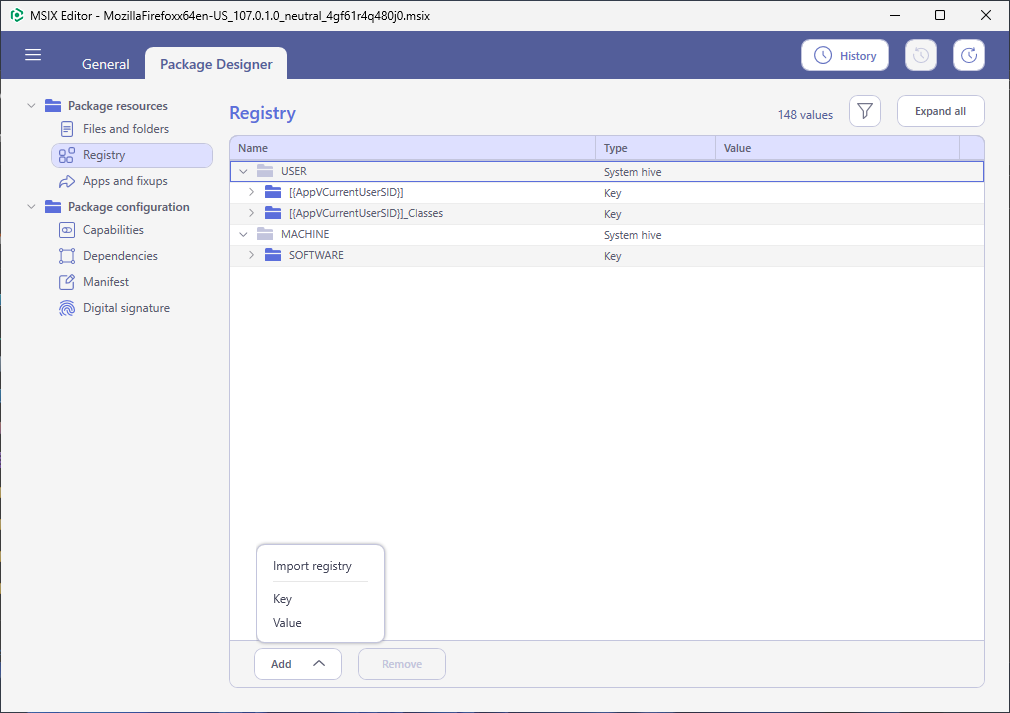Close the Add dropdown button
The width and height of the screenshot is (1010, 713).
click(x=298, y=664)
